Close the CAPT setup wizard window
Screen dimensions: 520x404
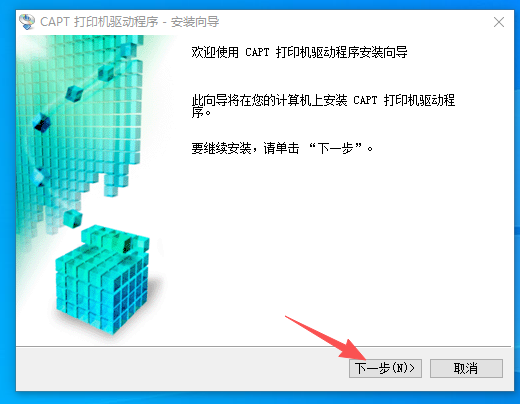tap(499, 22)
